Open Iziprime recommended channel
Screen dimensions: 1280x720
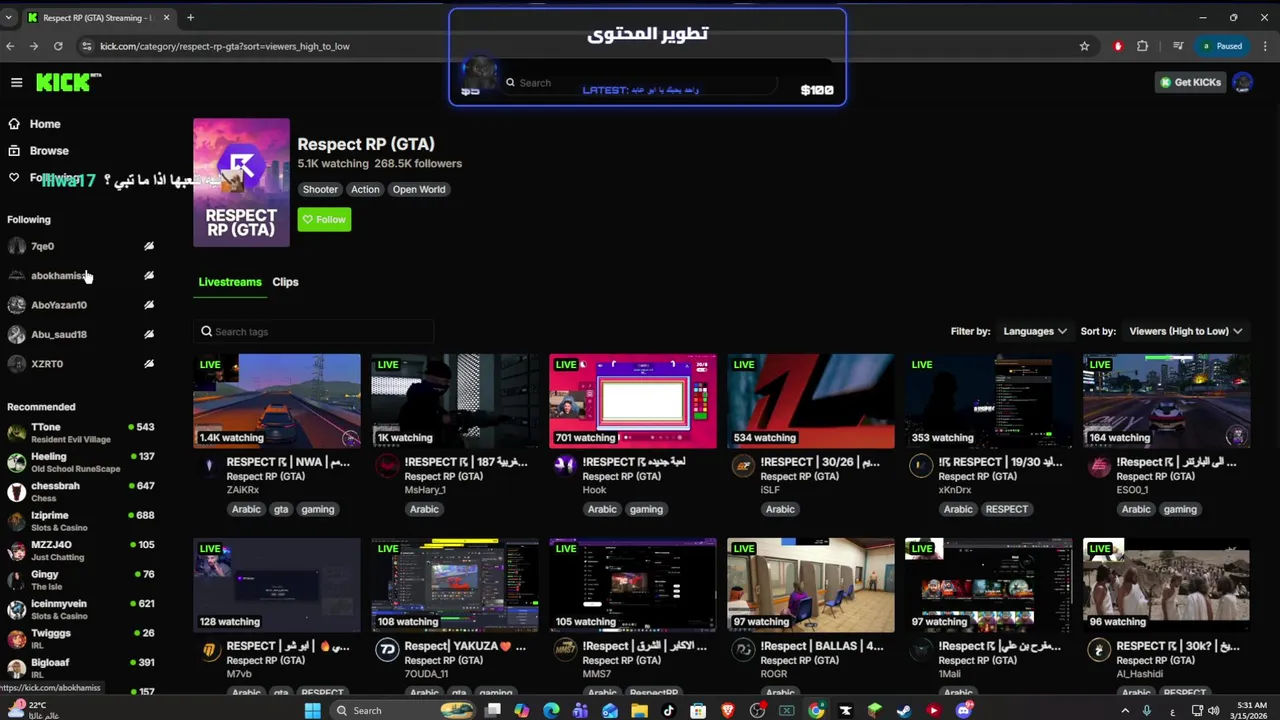coord(80,521)
